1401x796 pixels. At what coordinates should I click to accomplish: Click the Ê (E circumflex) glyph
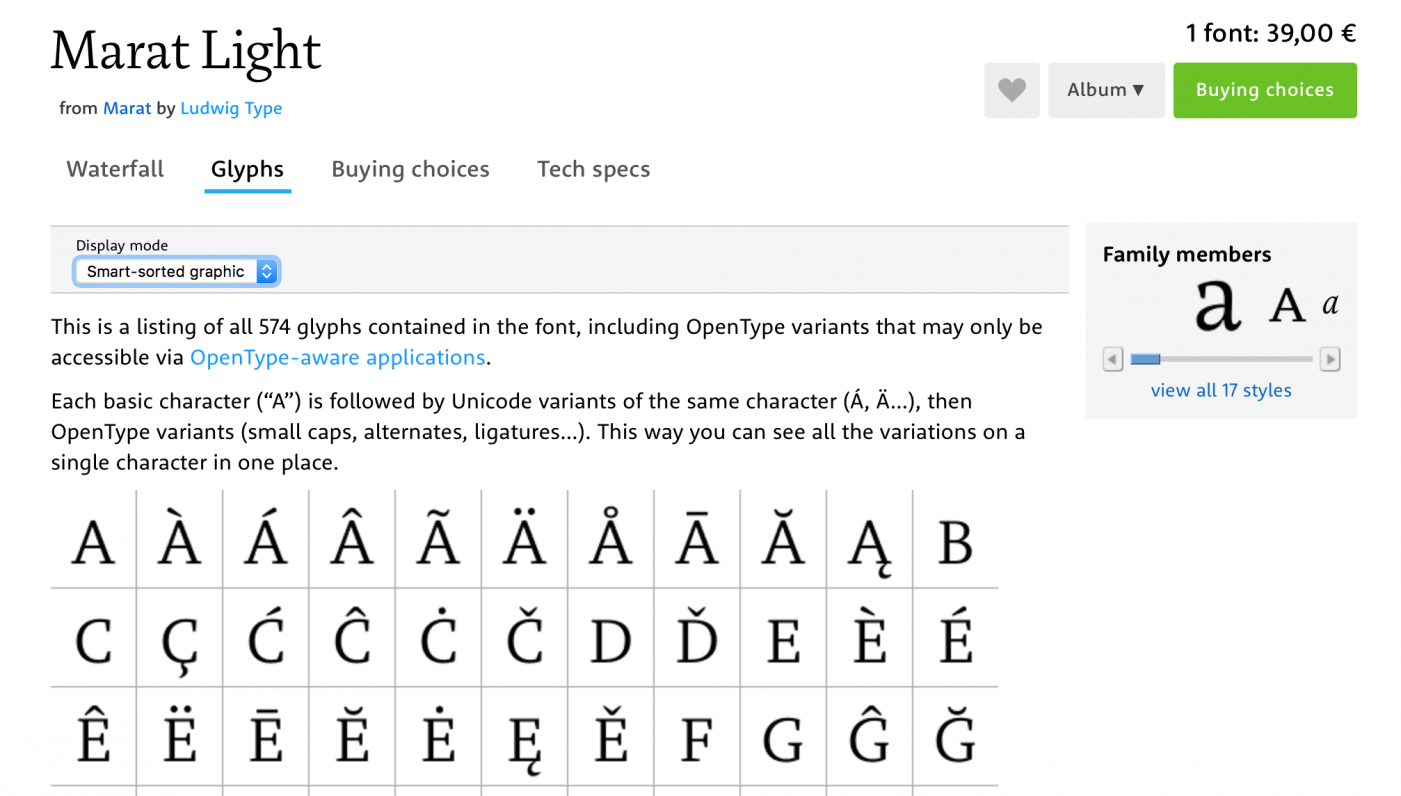[94, 737]
